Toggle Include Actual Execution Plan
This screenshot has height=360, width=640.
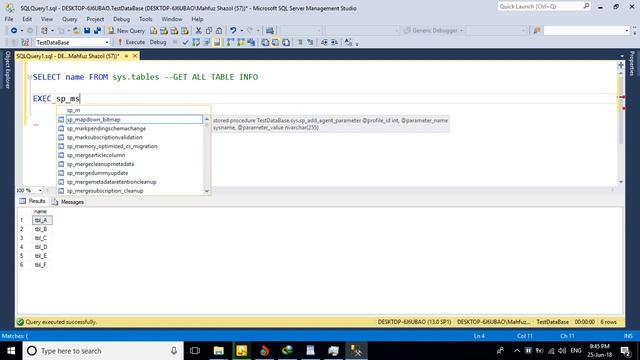coord(230,42)
